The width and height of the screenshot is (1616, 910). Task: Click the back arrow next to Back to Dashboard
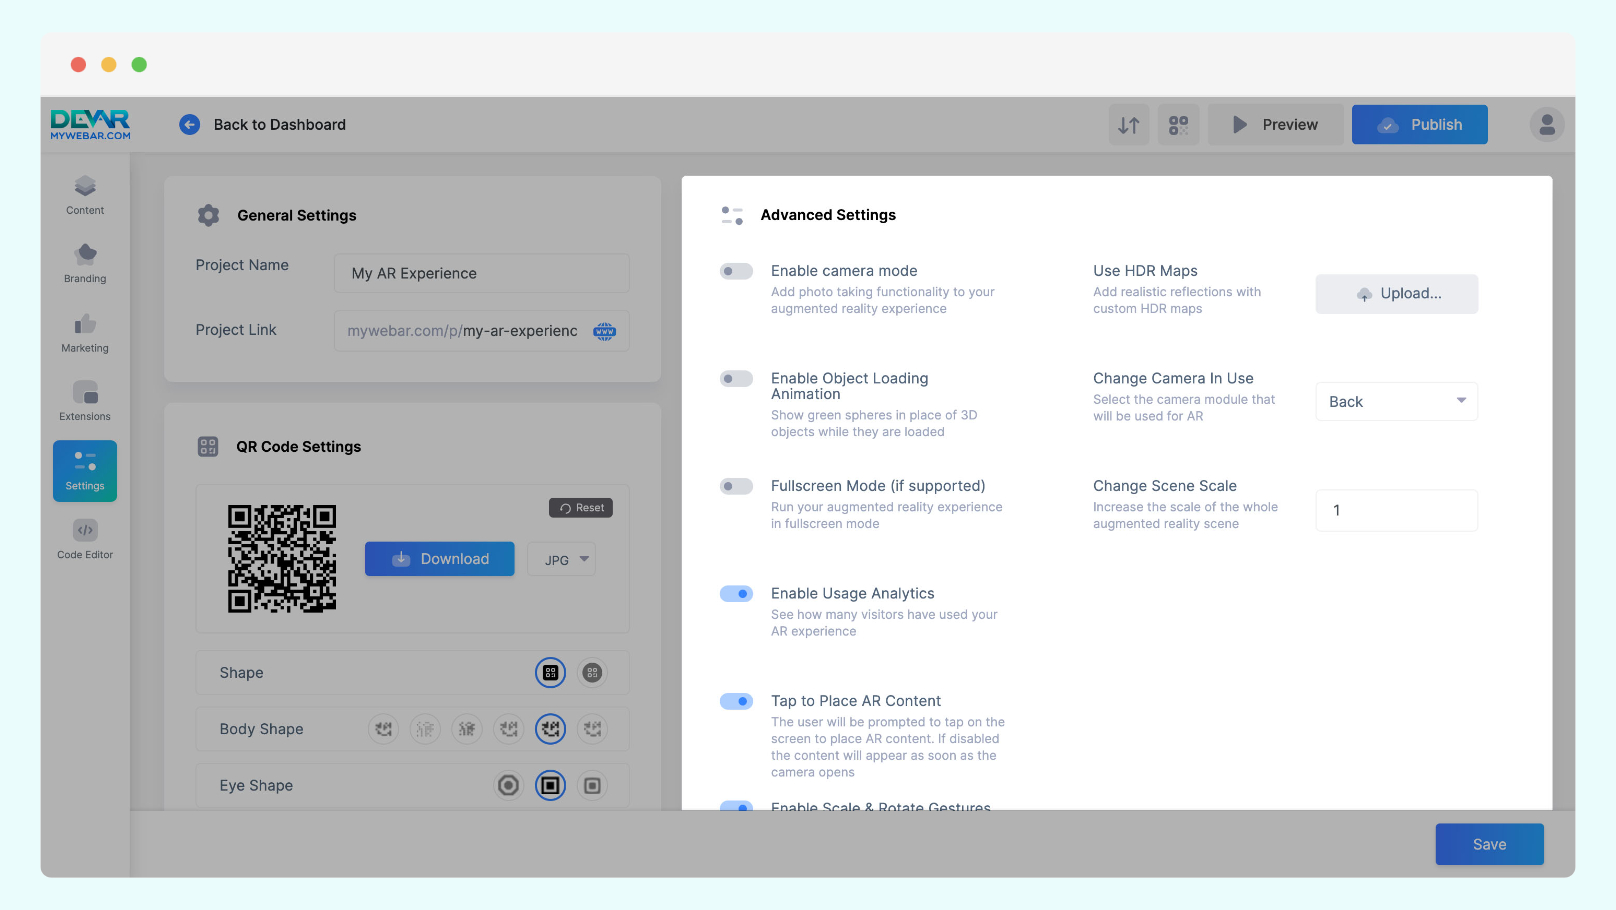pyautogui.click(x=189, y=125)
